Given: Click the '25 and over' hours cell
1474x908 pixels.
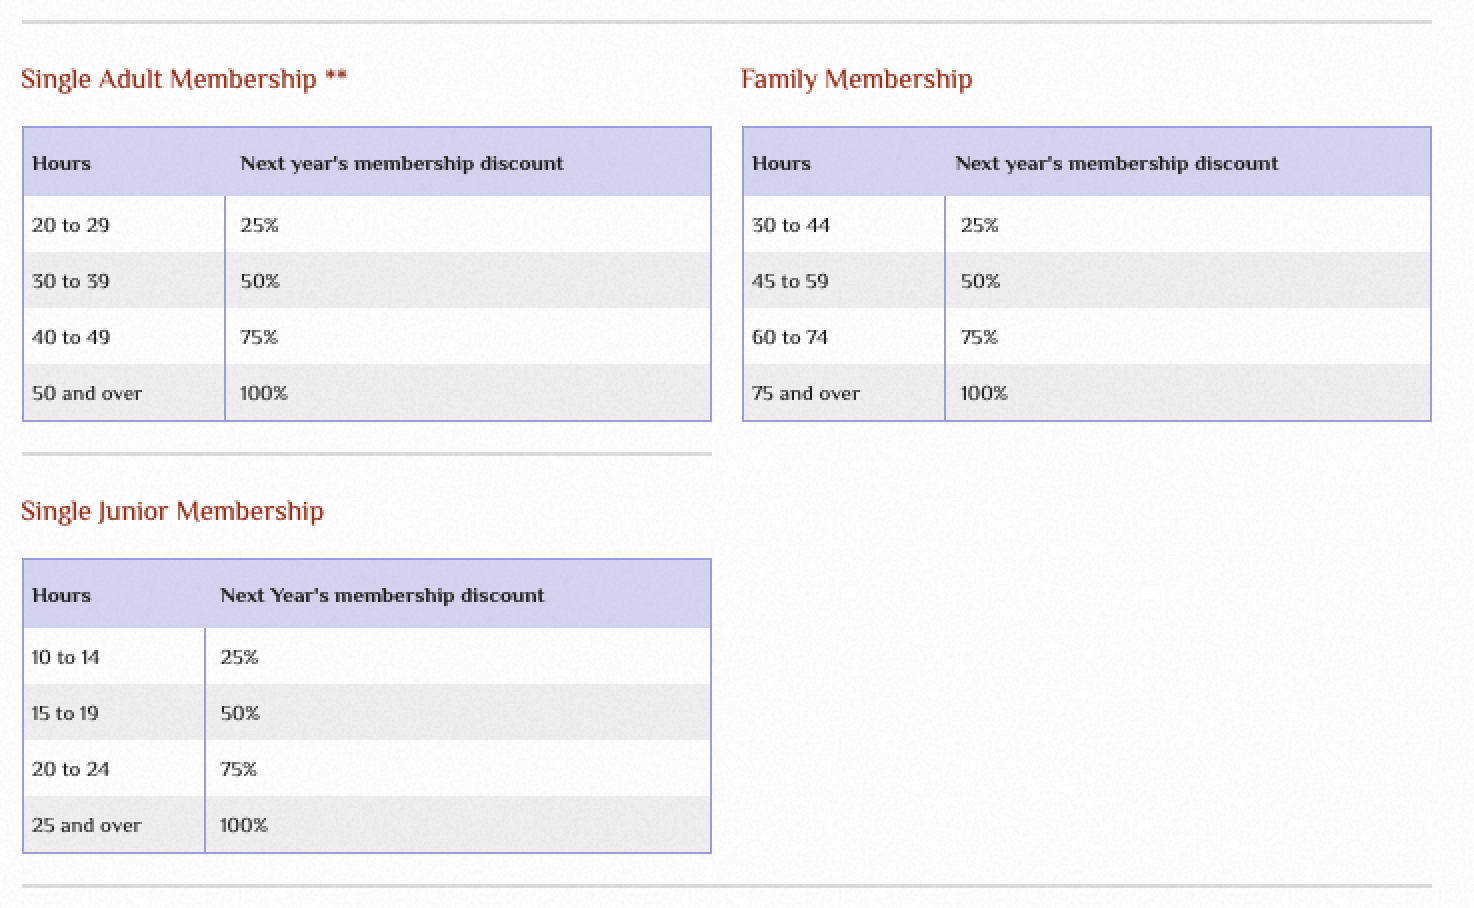Looking at the screenshot, I should [x=86, y=825].
